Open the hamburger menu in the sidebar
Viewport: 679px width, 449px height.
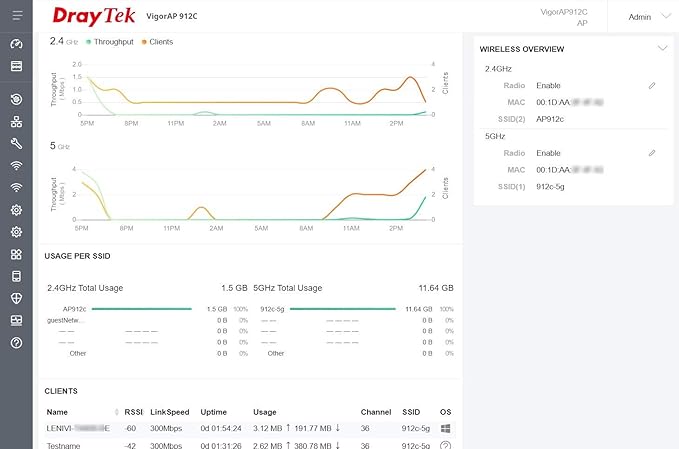(16, 17)
